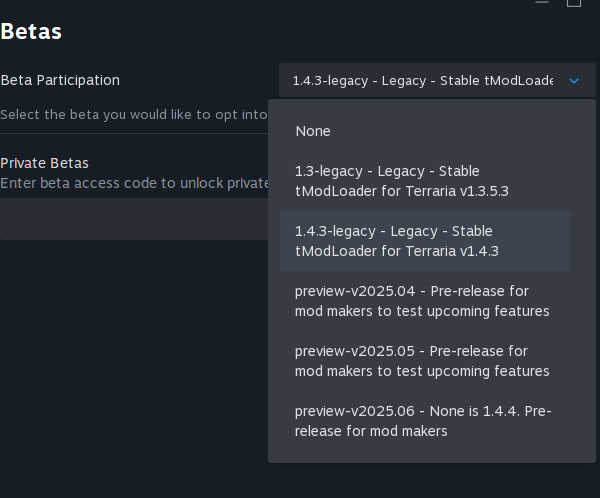Click the 'release for mod makers' line under preview-v2025.06
600x498 pixels.
pos(371,431)
